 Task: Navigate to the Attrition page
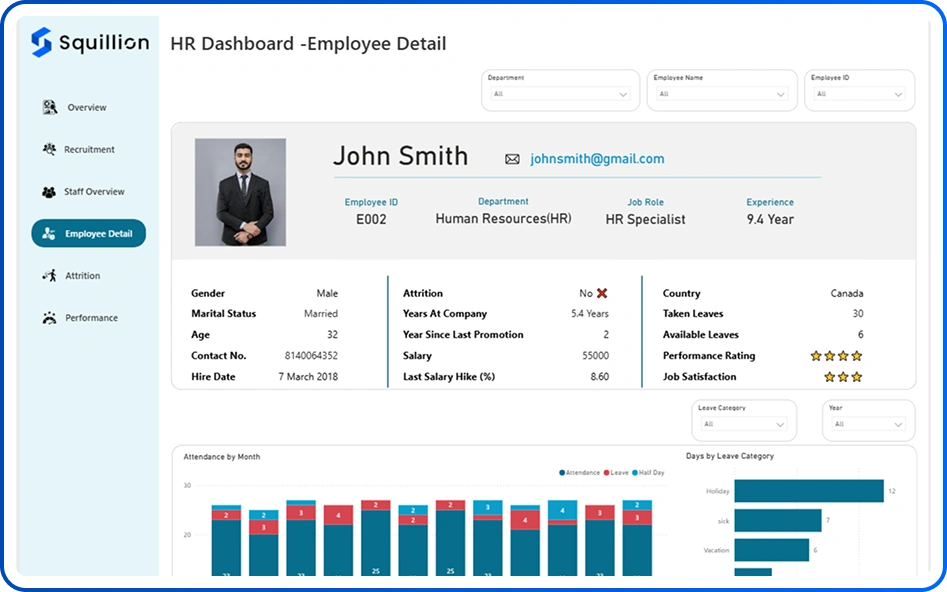(83, 275)
